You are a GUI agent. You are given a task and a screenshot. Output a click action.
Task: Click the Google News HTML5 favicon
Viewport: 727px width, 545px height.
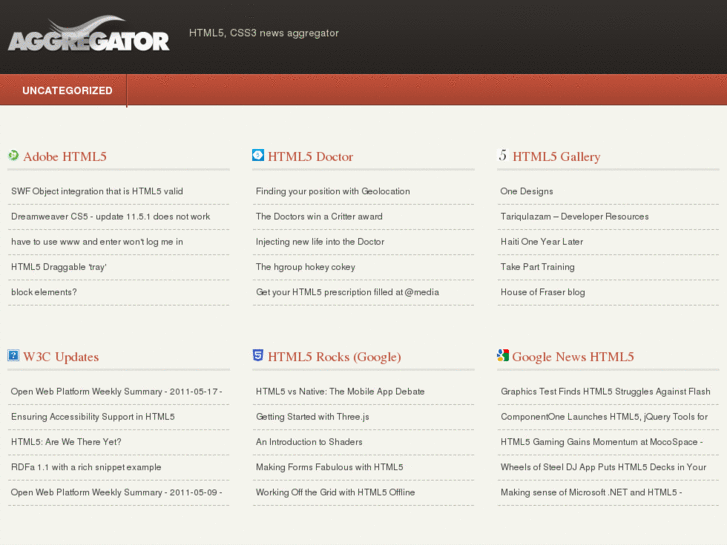coord(503,355)
